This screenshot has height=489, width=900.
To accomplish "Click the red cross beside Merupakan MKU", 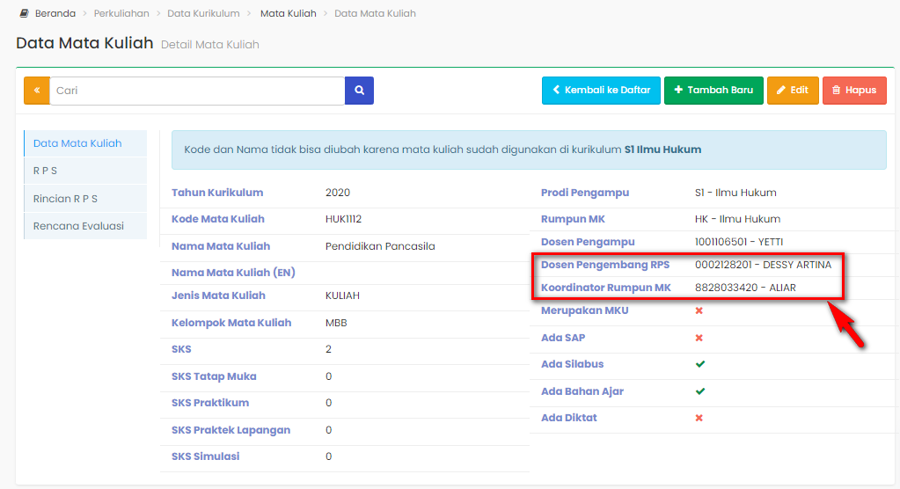I will pyautogui.click(x=699, y=311).
